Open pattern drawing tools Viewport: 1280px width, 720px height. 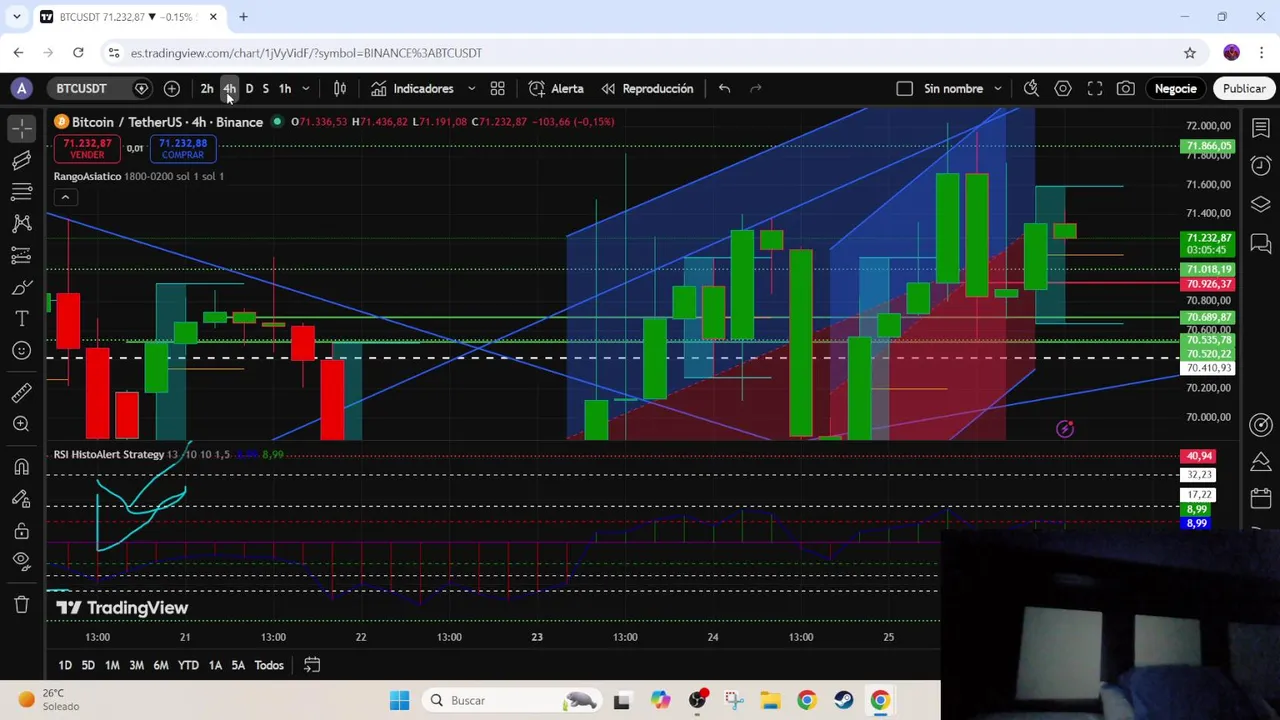coord(21,223)
